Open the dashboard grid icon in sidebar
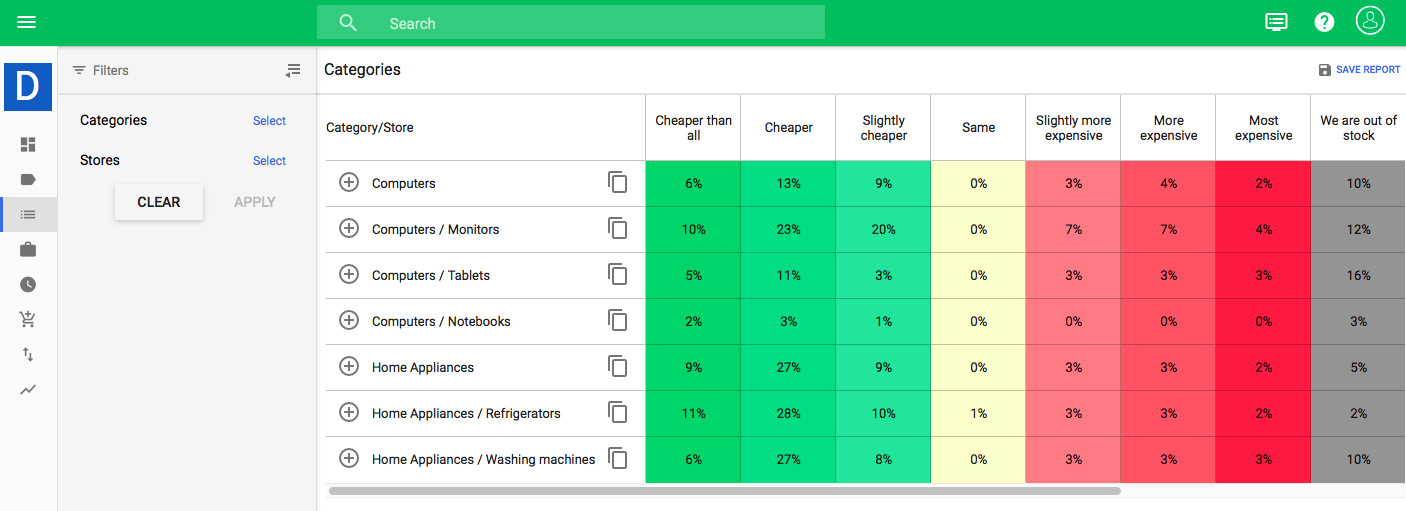This screenshot has width=1406, height=511. pos(28,145)
